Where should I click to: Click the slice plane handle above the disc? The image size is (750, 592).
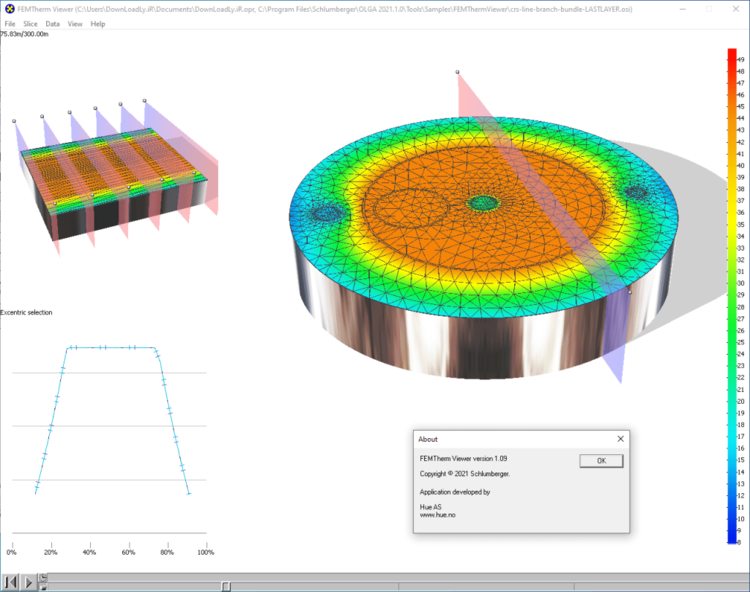tap(458, 72)
